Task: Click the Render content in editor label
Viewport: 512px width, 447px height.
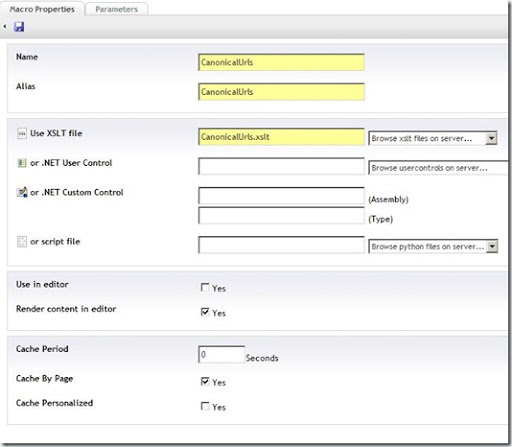Action: (x=66, y=309)
